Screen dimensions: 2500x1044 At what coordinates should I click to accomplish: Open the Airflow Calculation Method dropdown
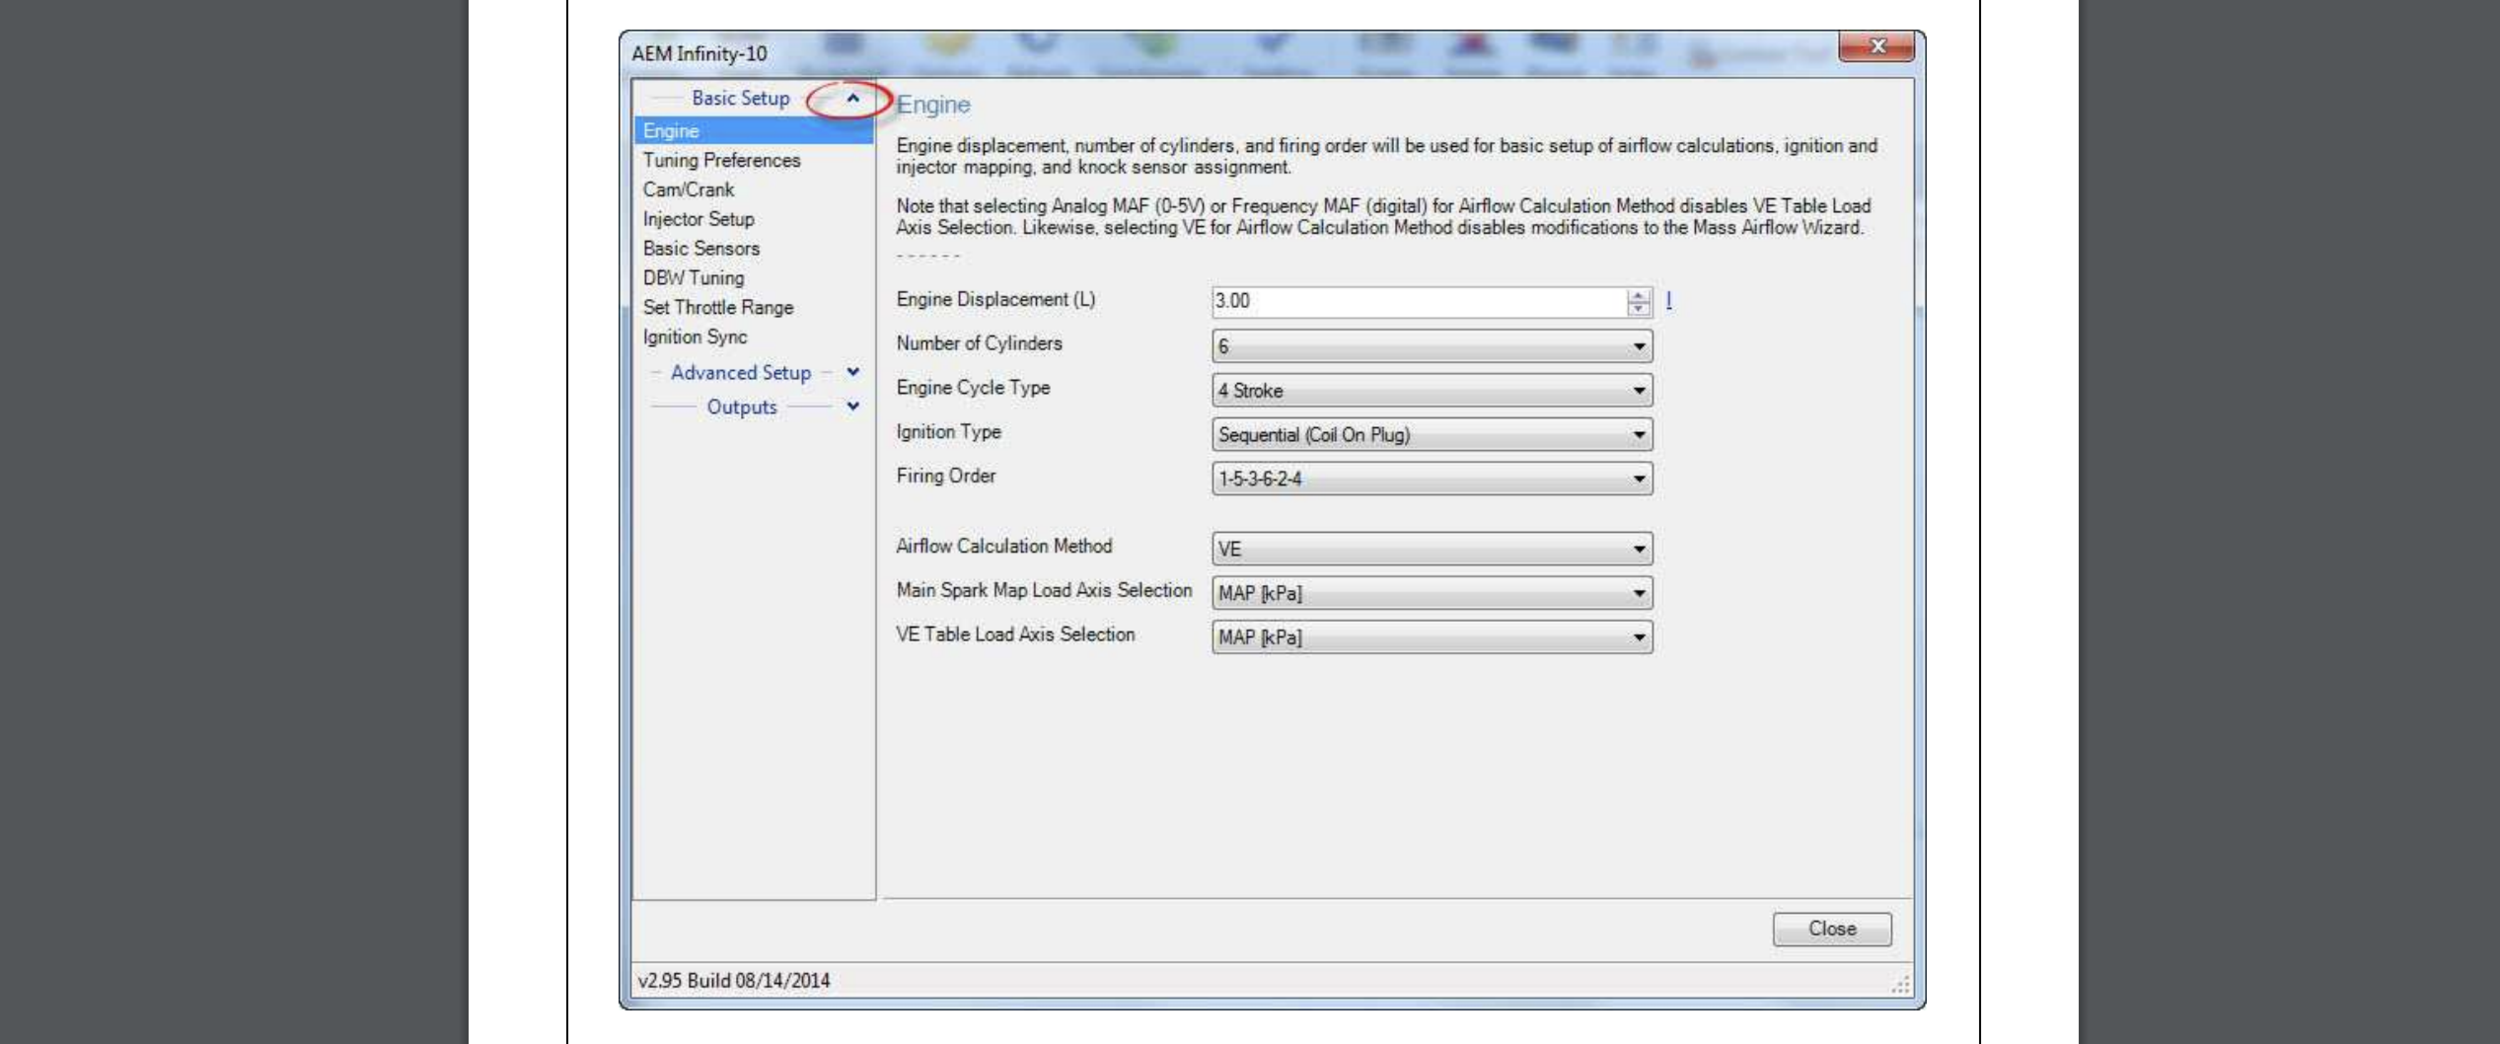coord(1432,549)
